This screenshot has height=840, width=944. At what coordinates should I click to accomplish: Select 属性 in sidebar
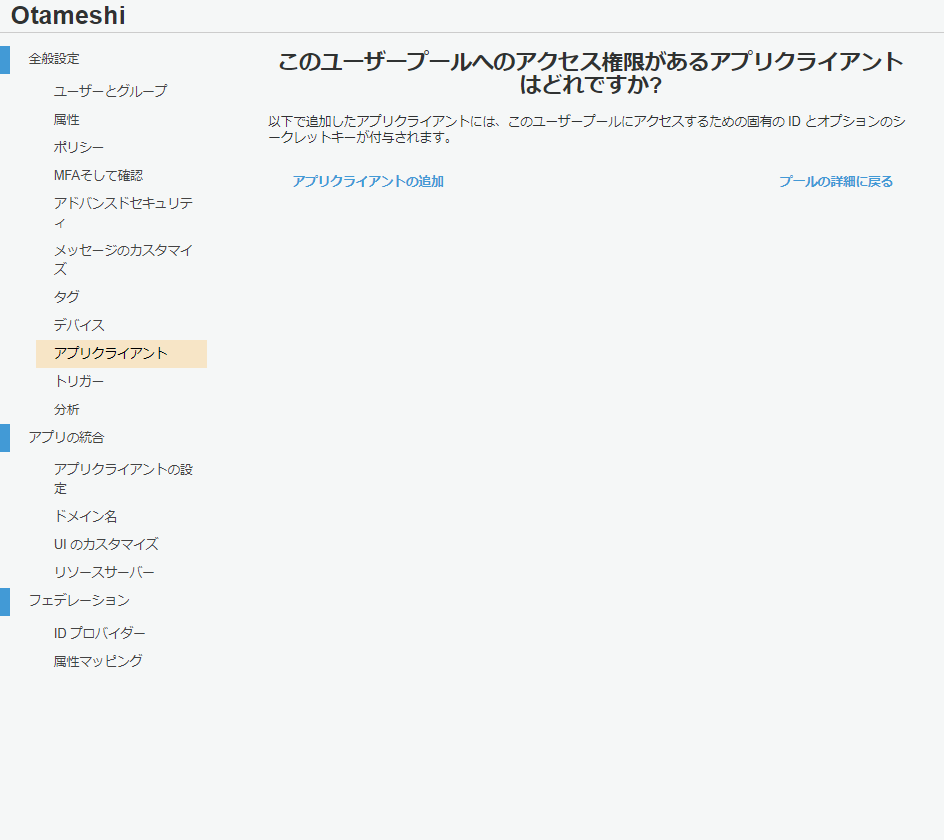(x=66, y=119)
